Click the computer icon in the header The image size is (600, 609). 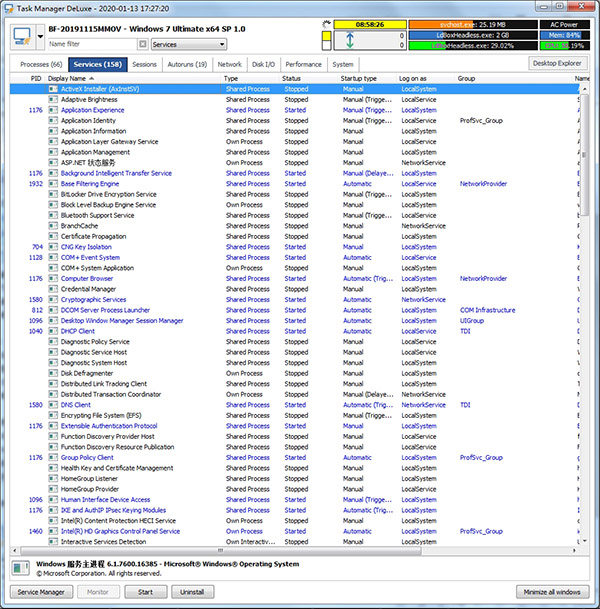pyautogui.click(x=22, y=36)
